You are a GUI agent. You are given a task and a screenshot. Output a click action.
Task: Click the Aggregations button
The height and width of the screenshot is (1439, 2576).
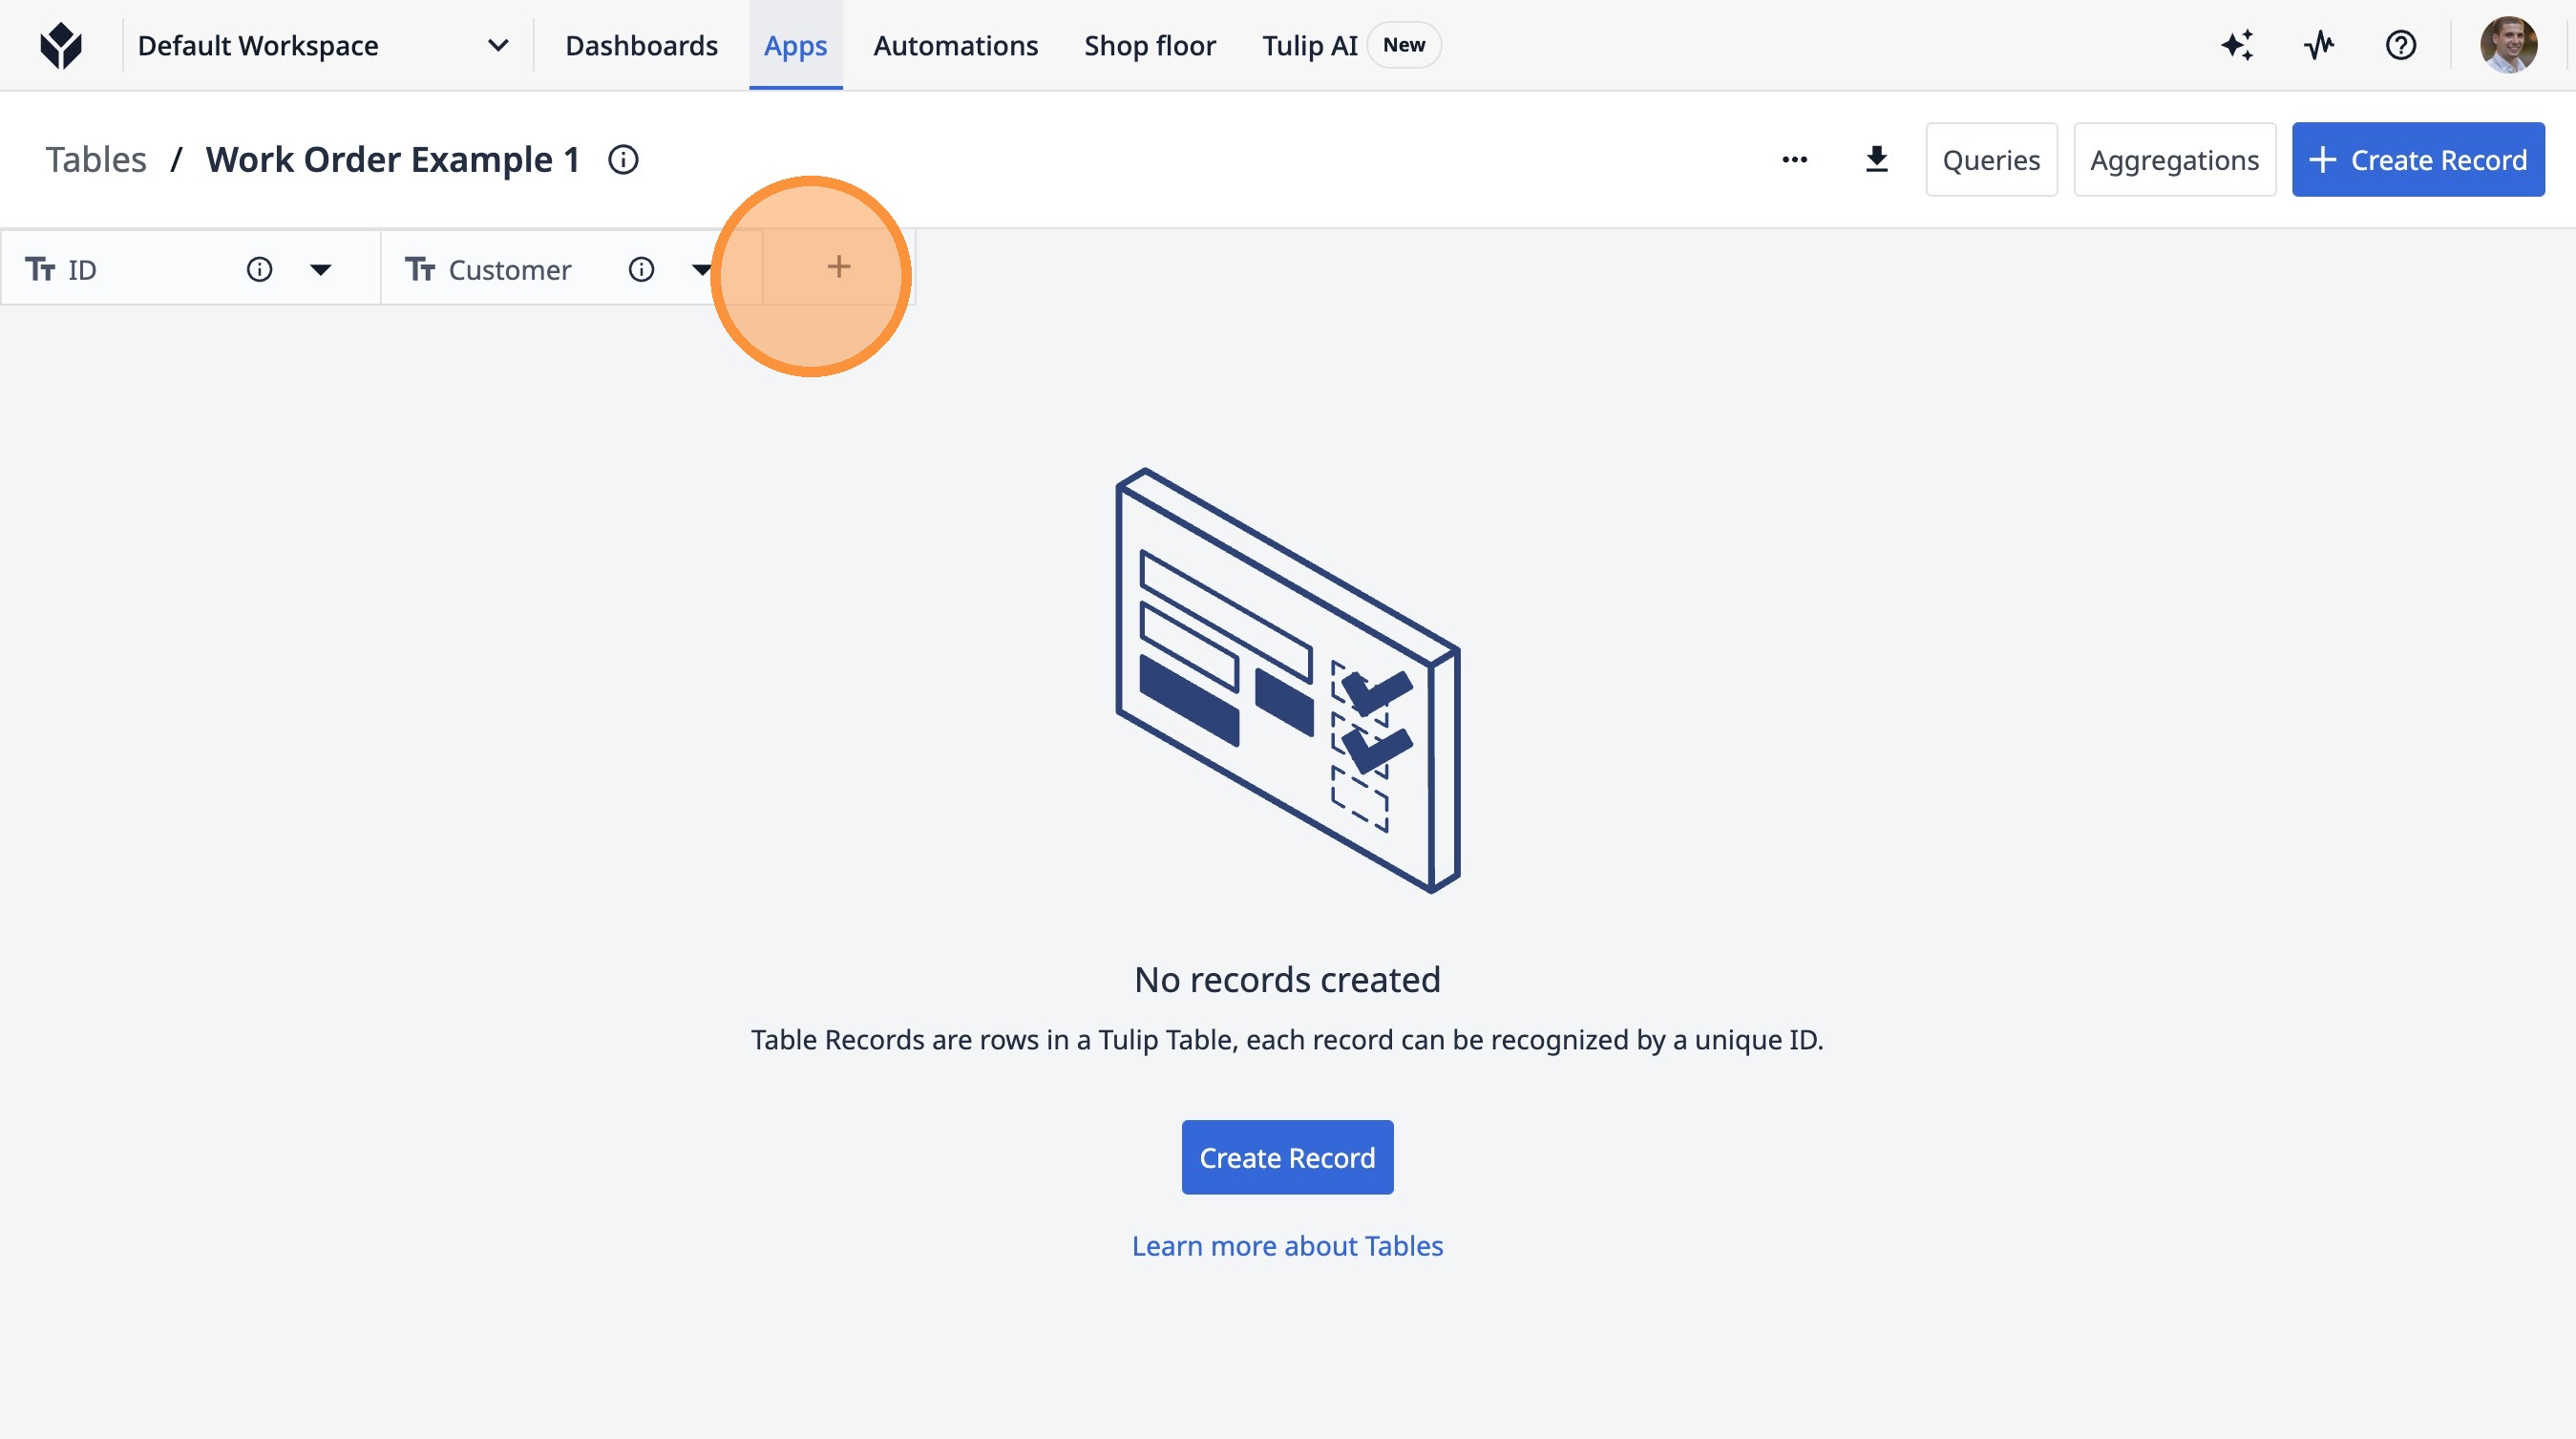pos(2173,160)
